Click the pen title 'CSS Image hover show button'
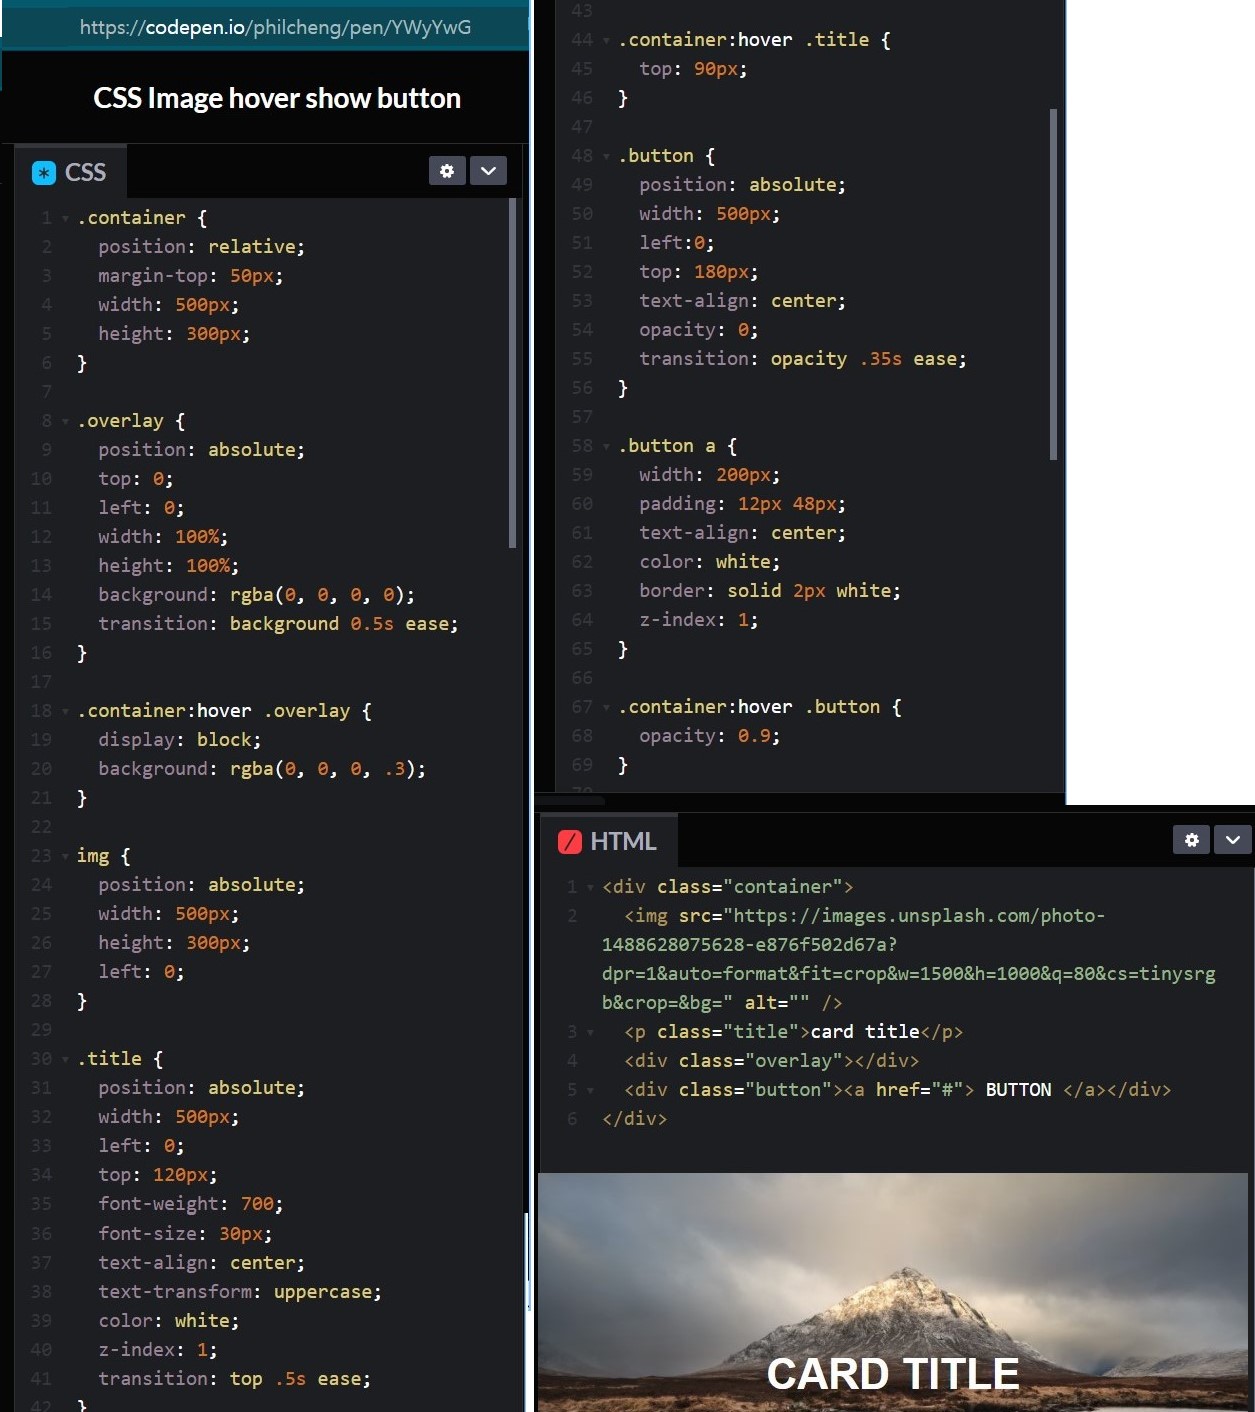Viewport: 1255px width, 1412px height. click(277, 98)
